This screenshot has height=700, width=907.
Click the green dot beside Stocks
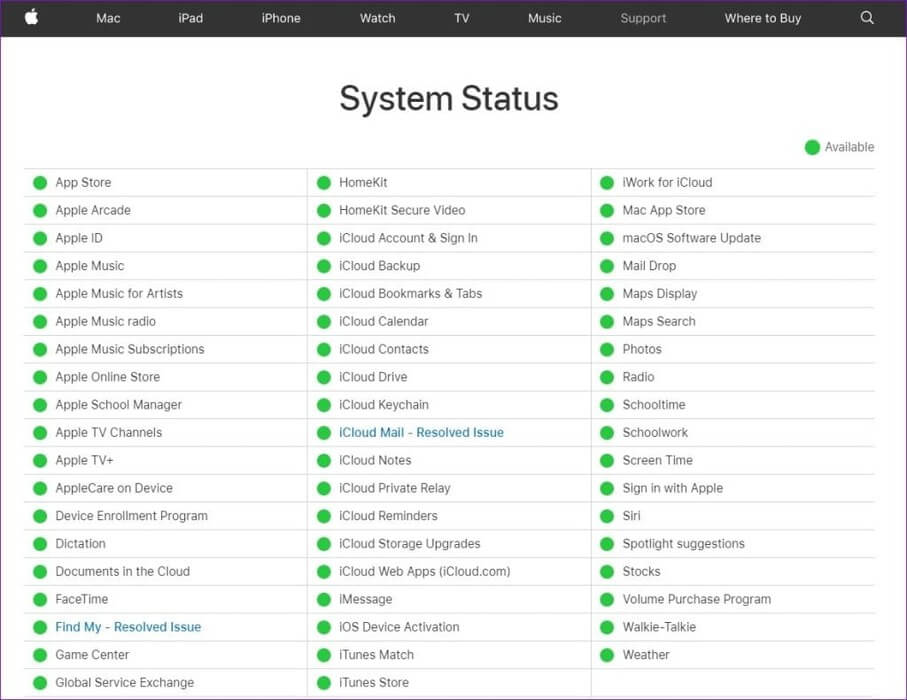tap(607, 572)
